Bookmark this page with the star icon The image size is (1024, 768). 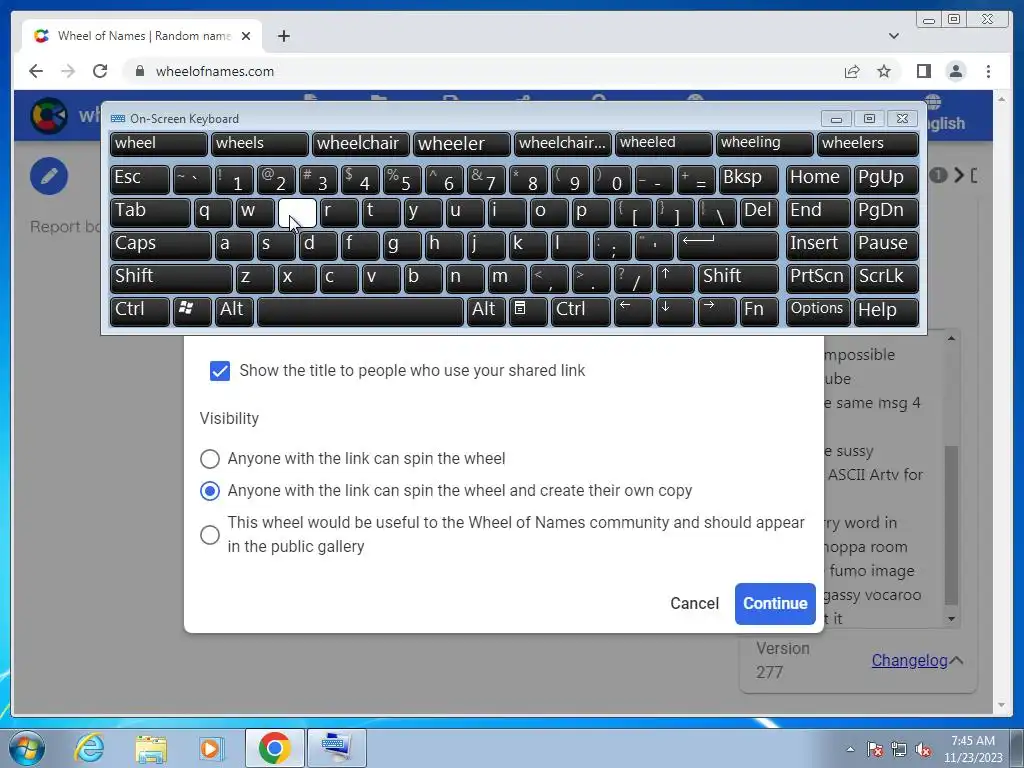coord(884,71)
